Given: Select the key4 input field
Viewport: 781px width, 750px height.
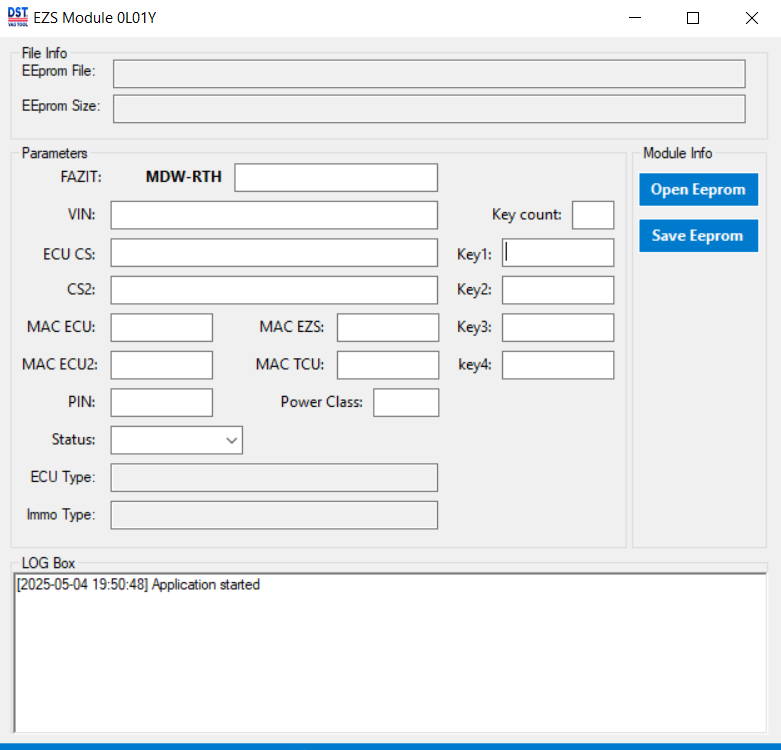Looking at the screenshot, I should tap(558, 365).
